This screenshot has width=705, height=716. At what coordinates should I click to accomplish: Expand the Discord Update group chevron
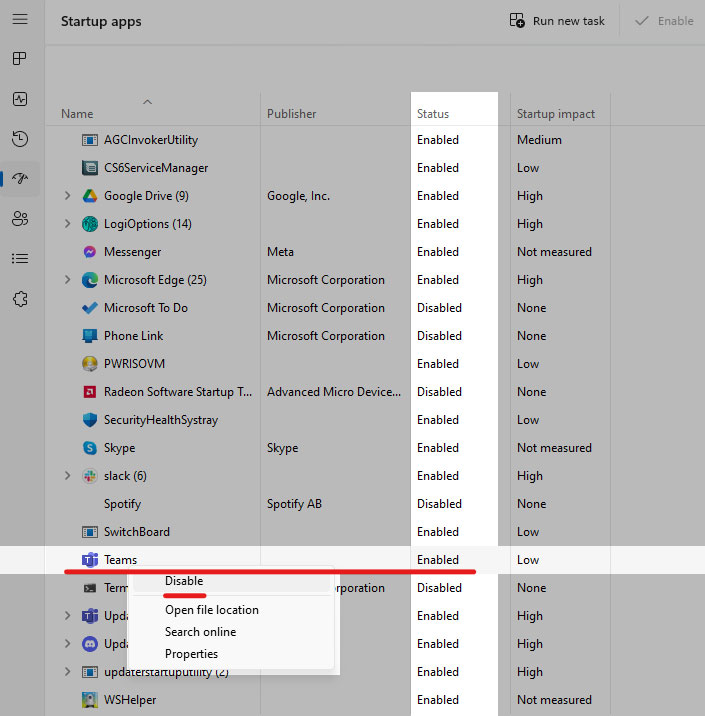[x=68, y=644]
